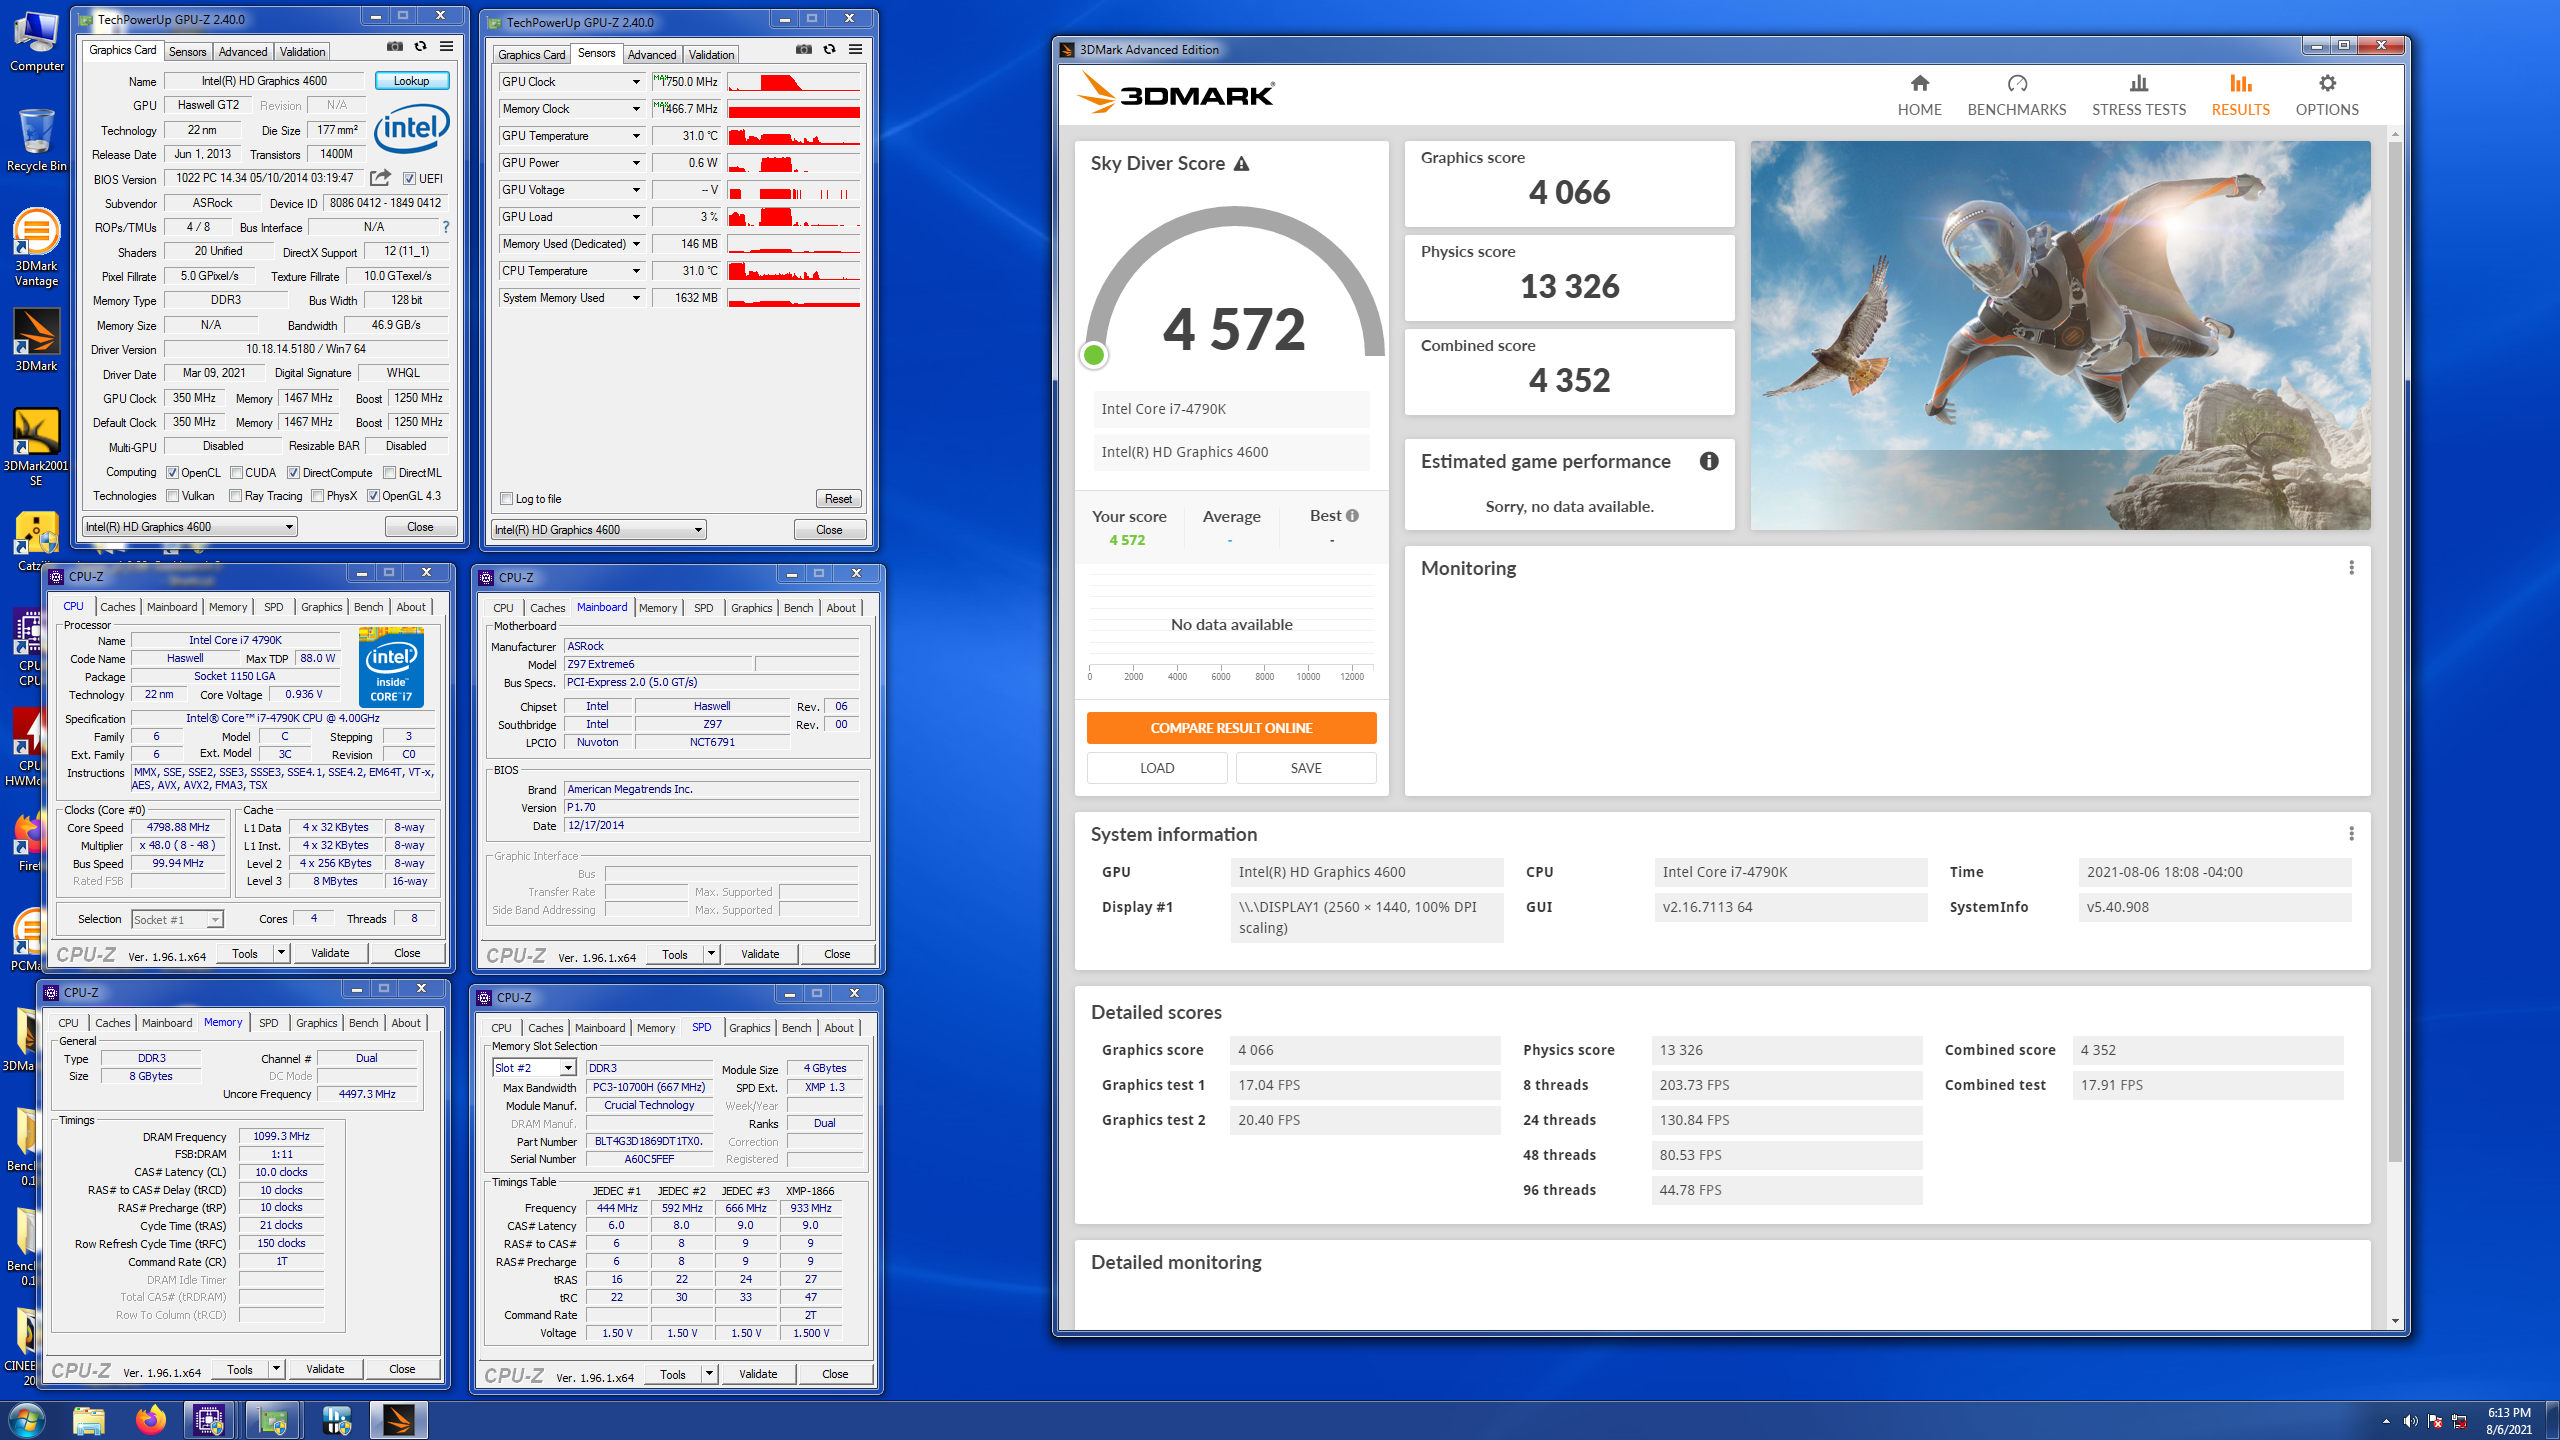Toggle the UEFI checkbox in GPU-Z
Screen dimensions: 2560x1440
[x=409, y=179]
